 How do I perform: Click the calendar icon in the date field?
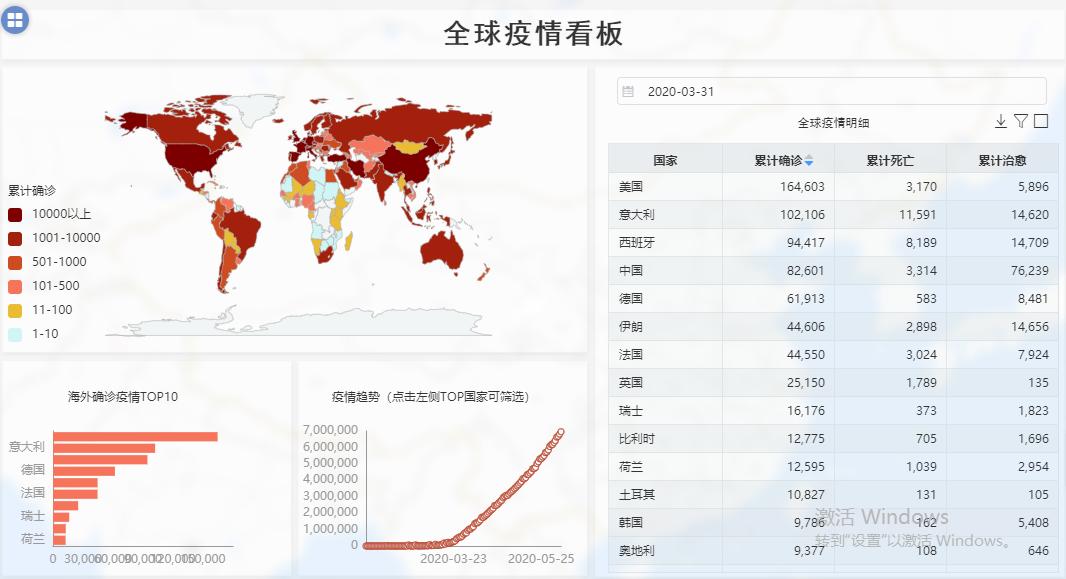coord(630,91)
